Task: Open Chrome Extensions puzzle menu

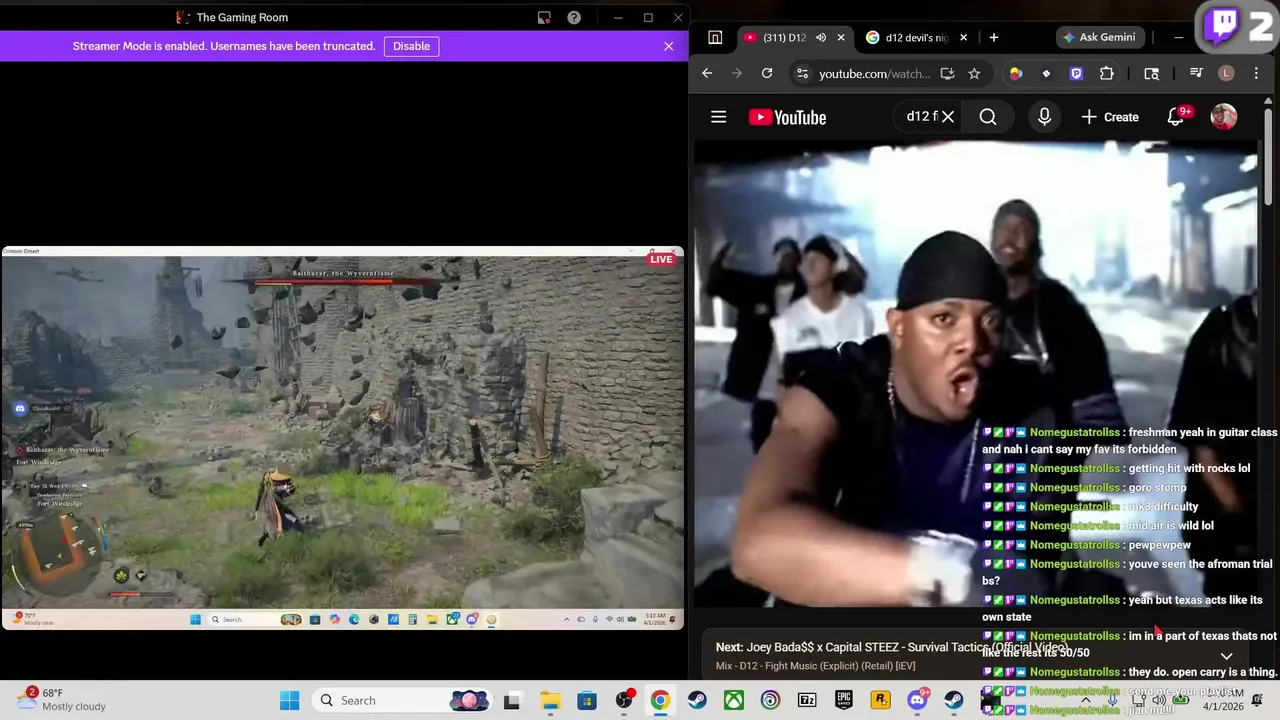Action: tap(1106, 73)
